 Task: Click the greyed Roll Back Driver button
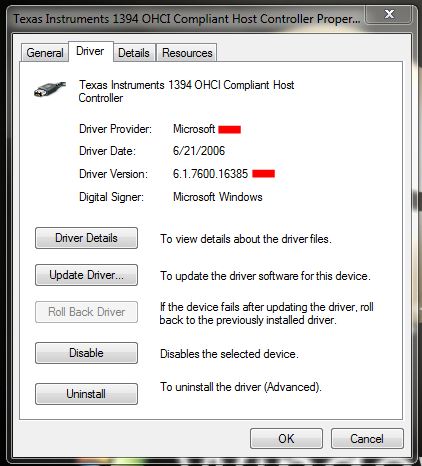point(86,312)
